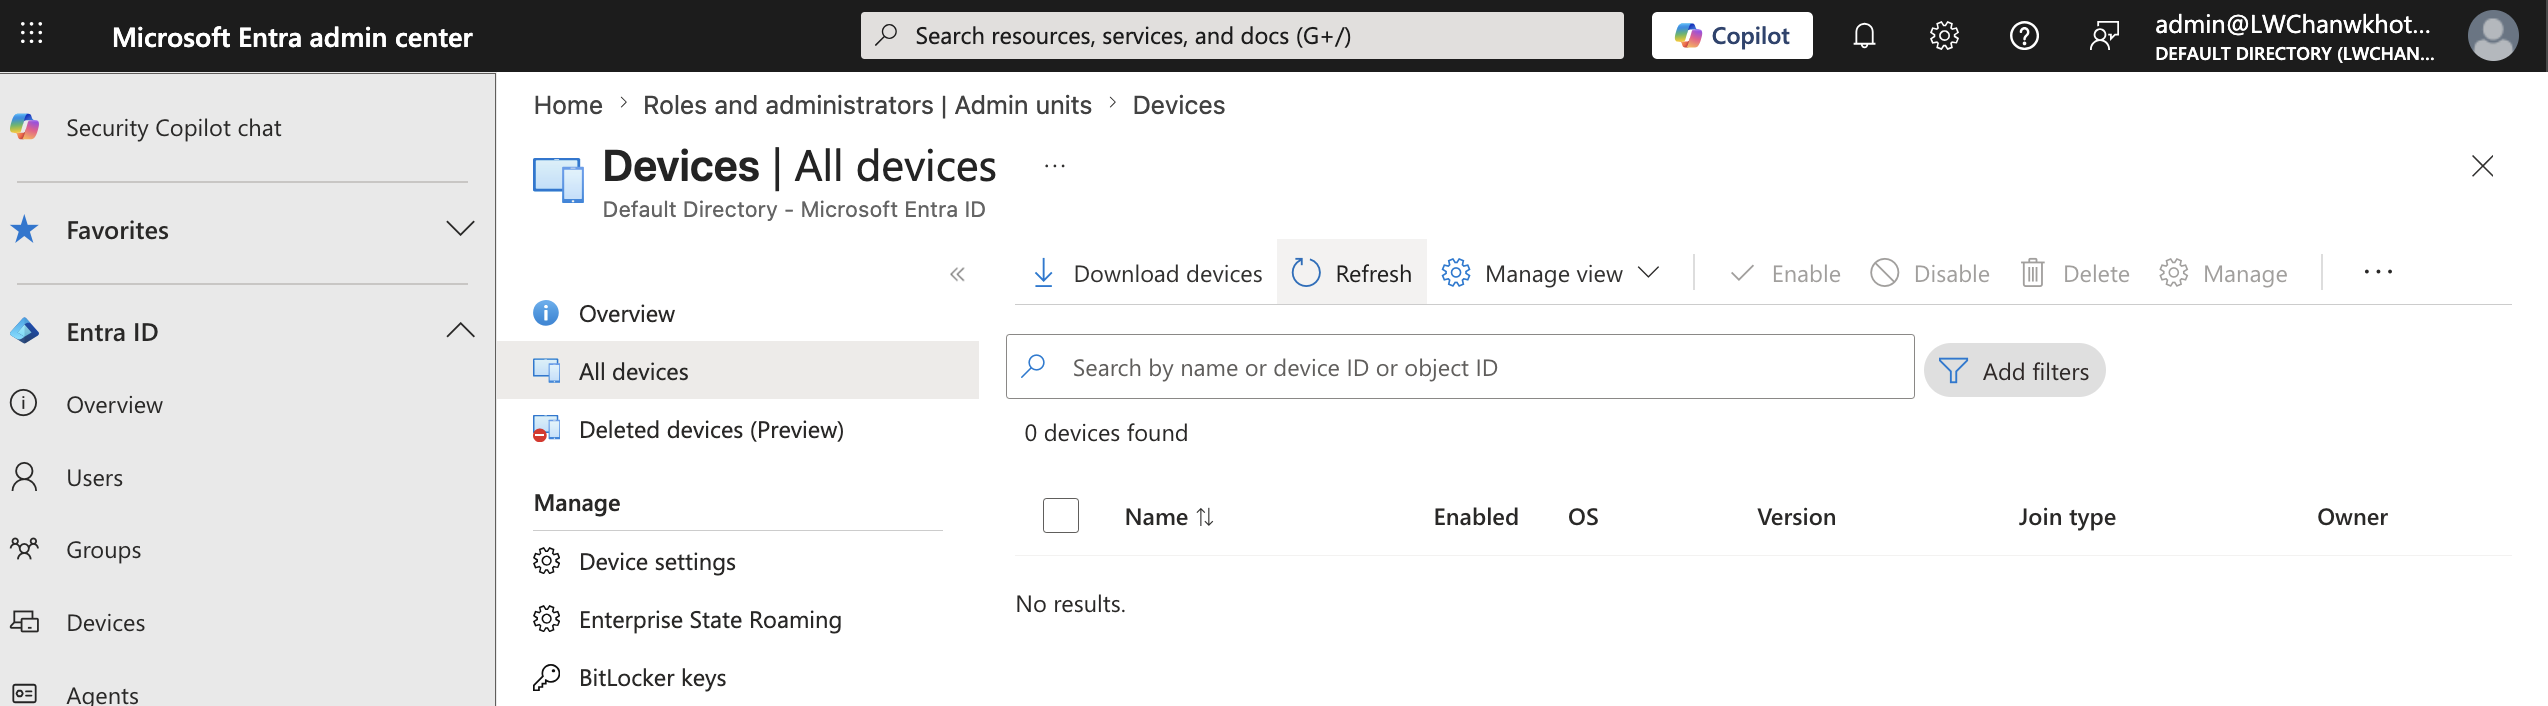Collapse the blade menu with double chevron
Image resolution: width=2548 pixels, height=706 pixels.
[957, 274]
